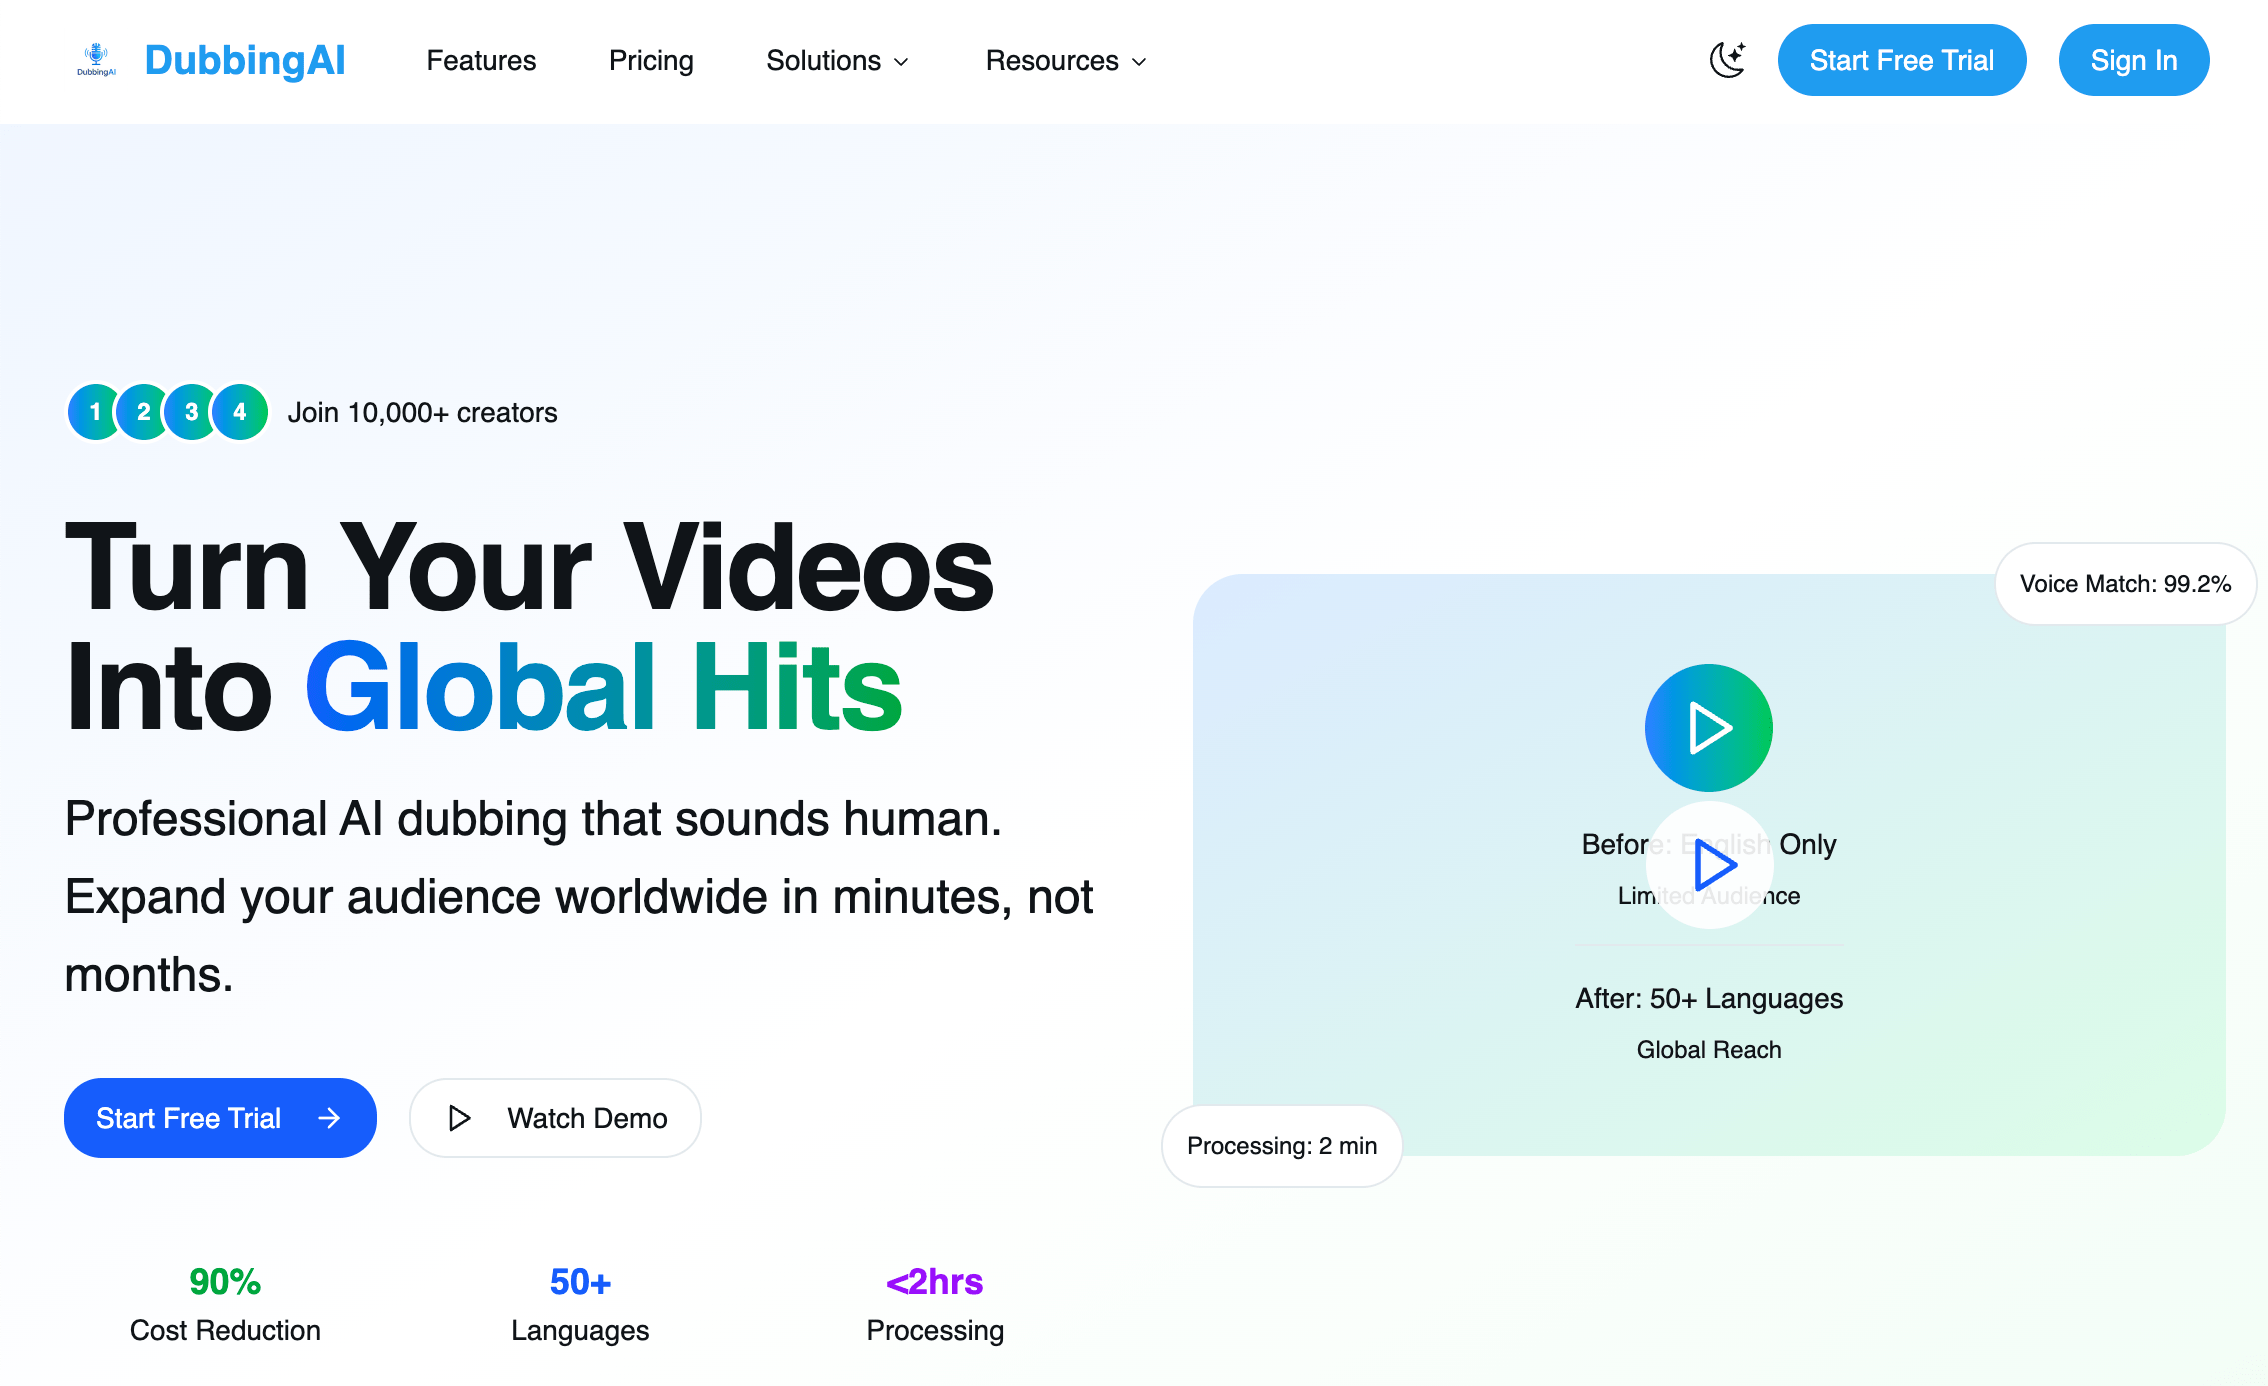Image resolution: width=2268 pixels, height=1386 pixels.
Task: Click the play icon in Watch Demo
Action: [460, 1118]
